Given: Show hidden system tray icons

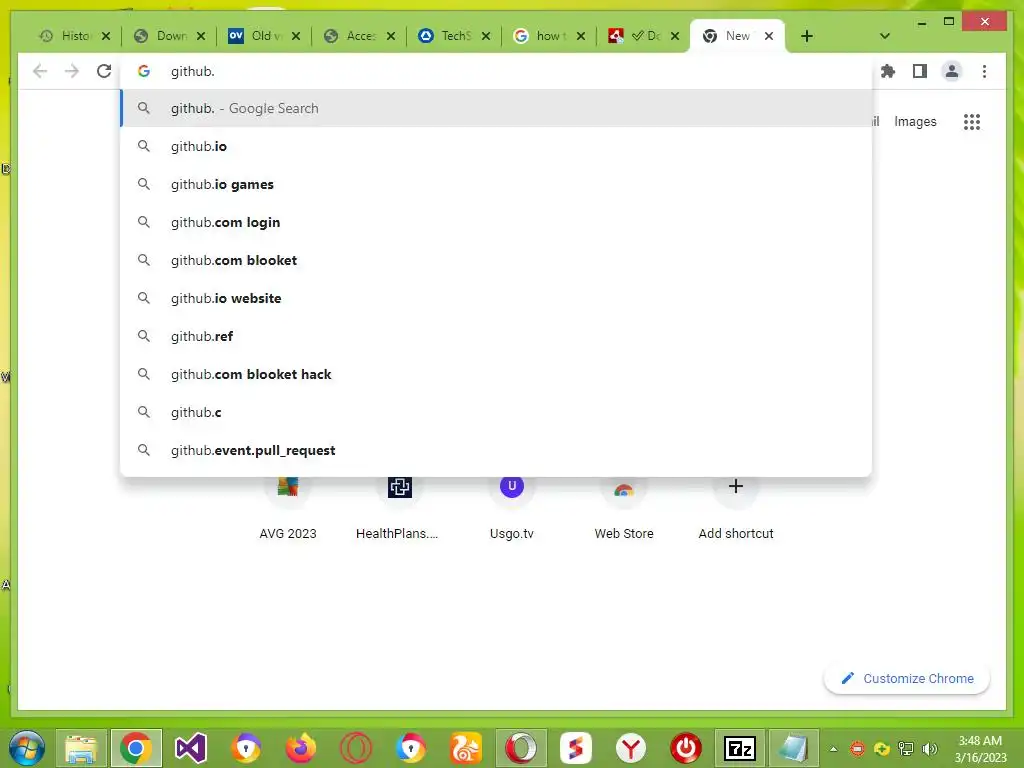Looking at the screenshot, I should [833, 748].
